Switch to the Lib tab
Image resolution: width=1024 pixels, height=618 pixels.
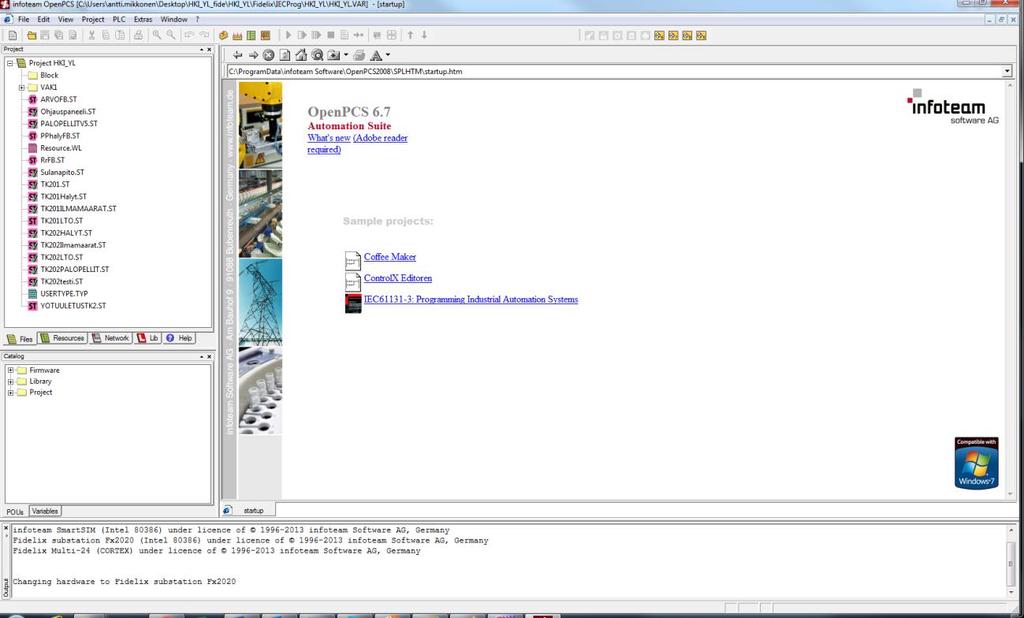[x=148, y=338]
